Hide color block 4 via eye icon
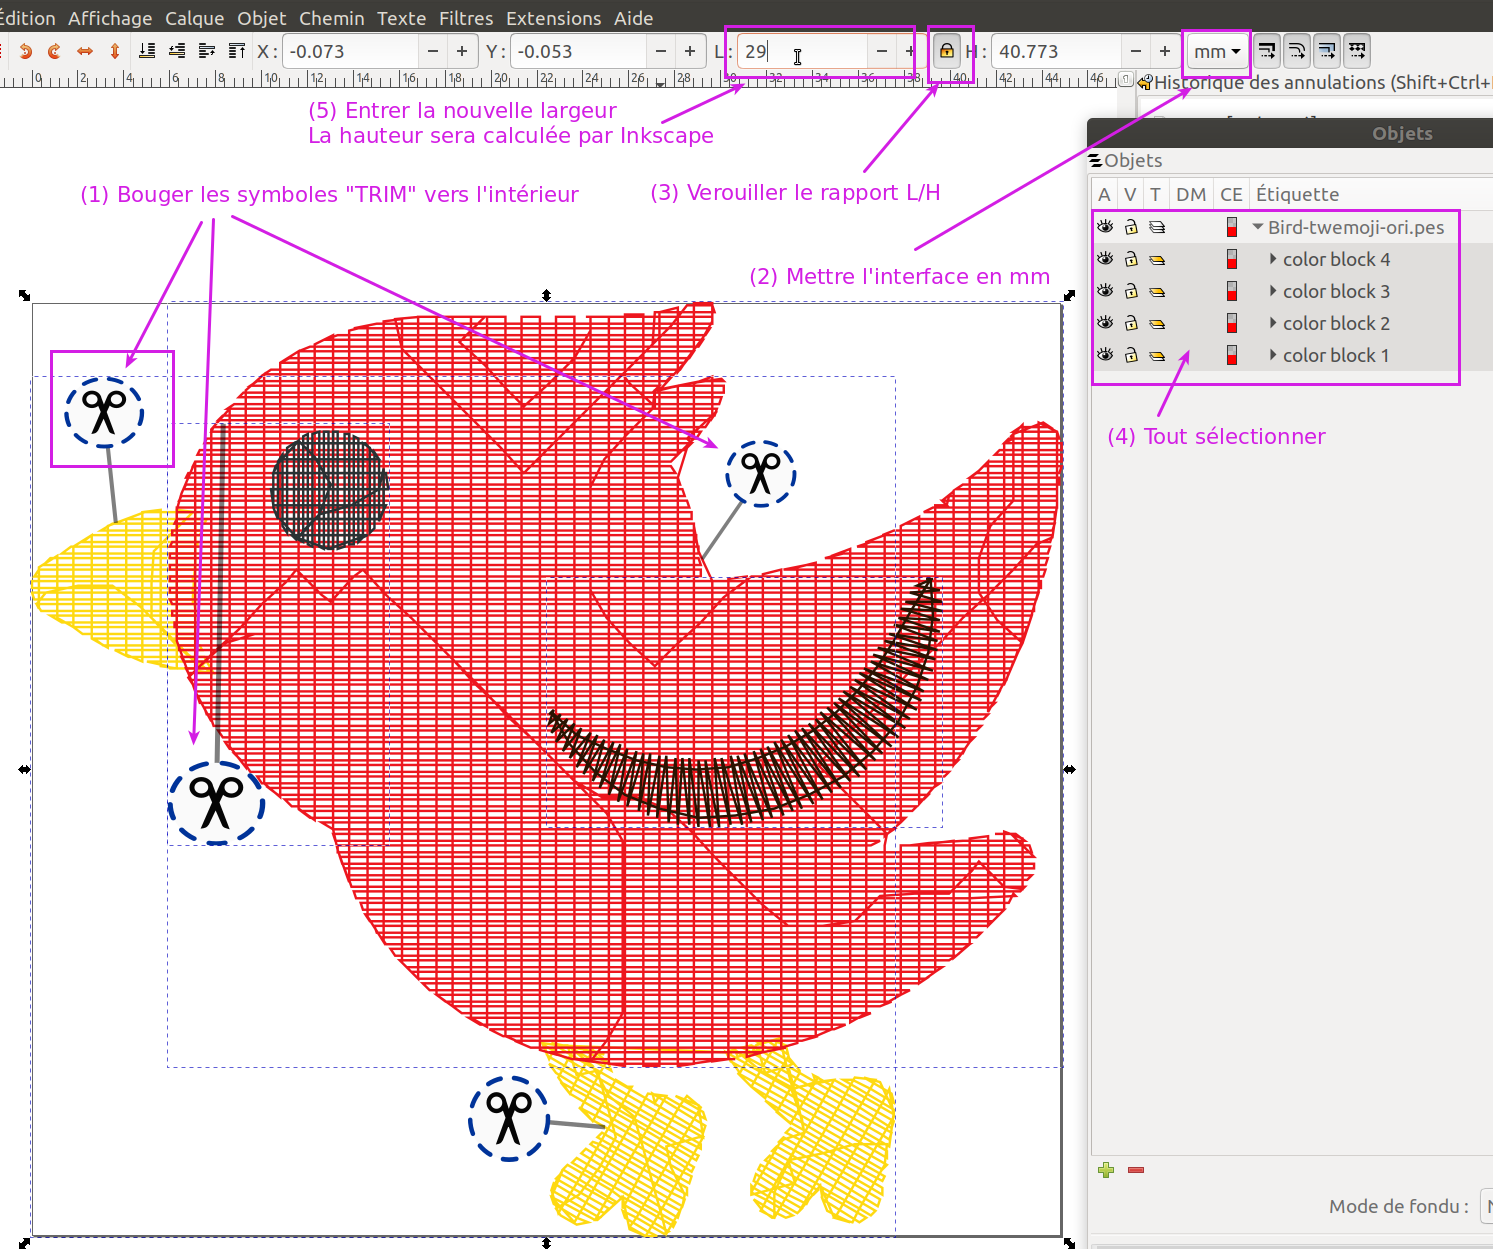This screenshot has width=1494, height=1252. click(1105, 259)
